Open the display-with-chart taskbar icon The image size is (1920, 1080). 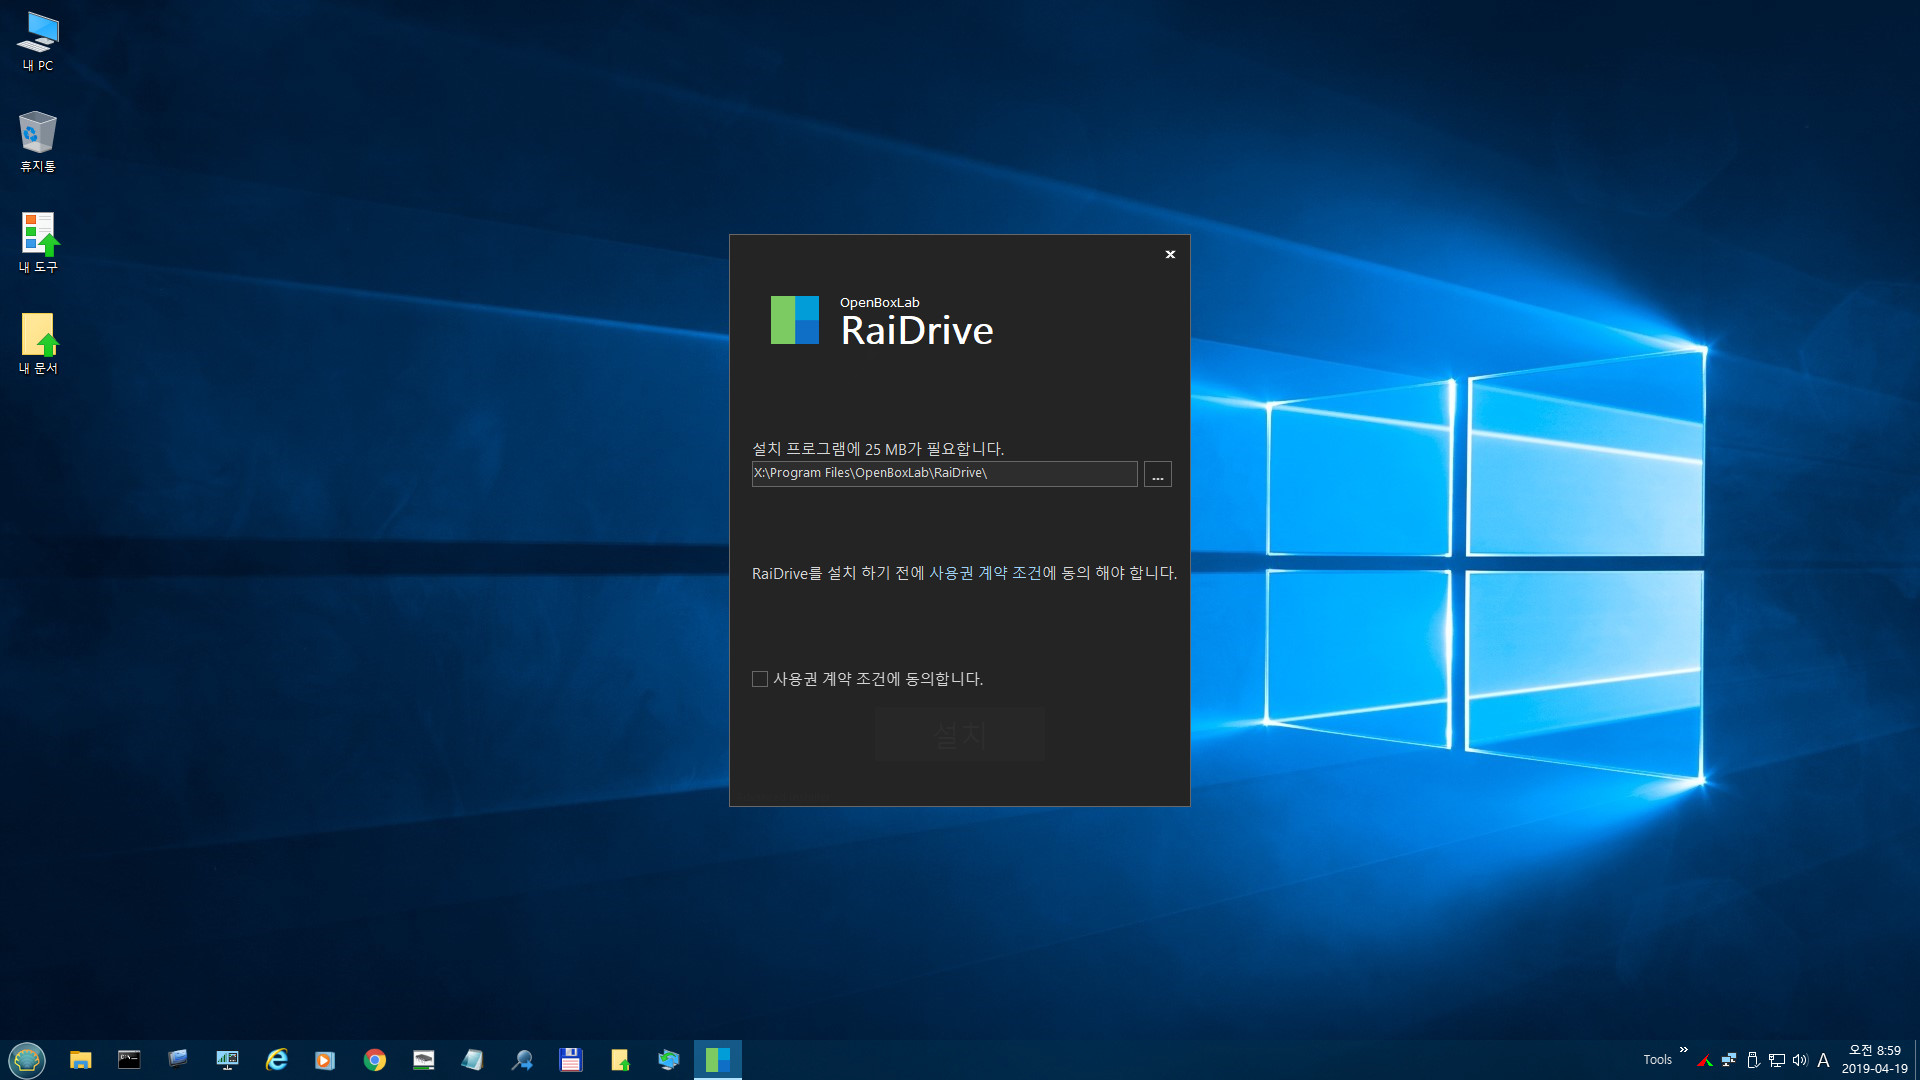pos(227,1060)
